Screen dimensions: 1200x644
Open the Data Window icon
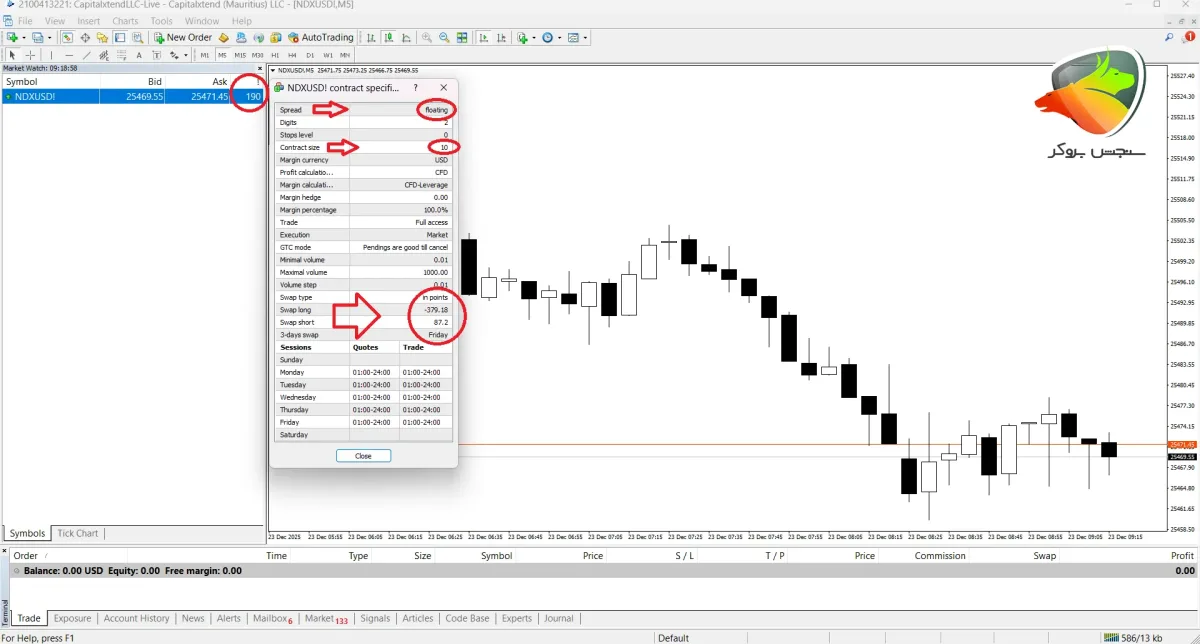(85, 37)
